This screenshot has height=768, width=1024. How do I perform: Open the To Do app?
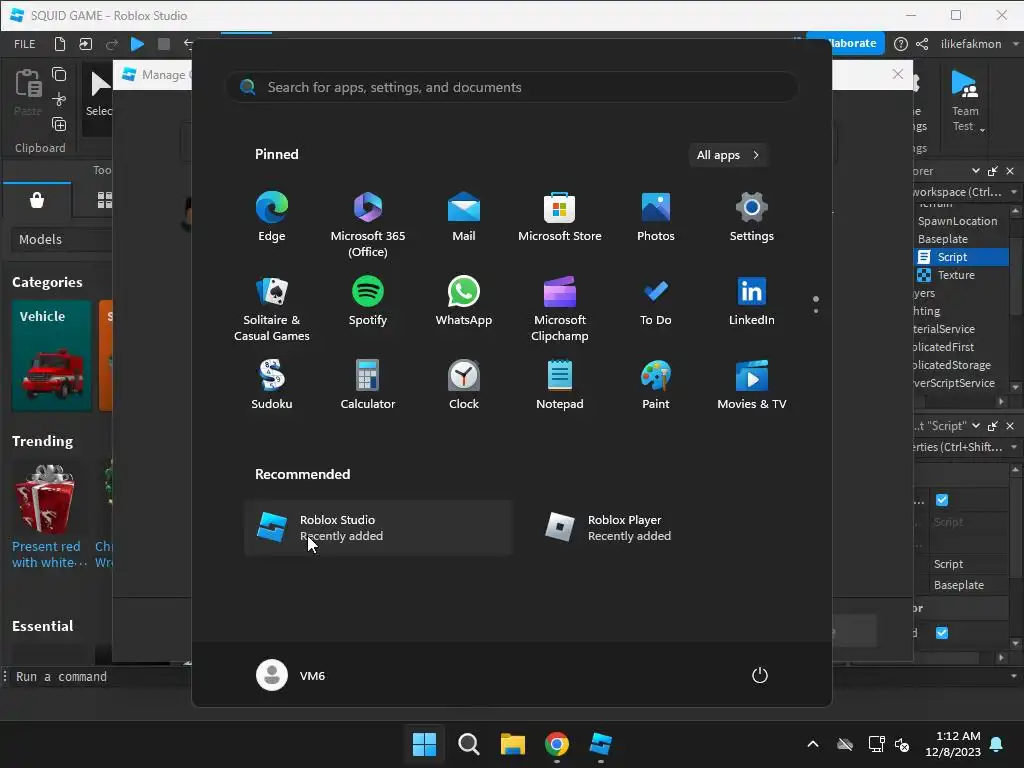click(x=656, y=300)
